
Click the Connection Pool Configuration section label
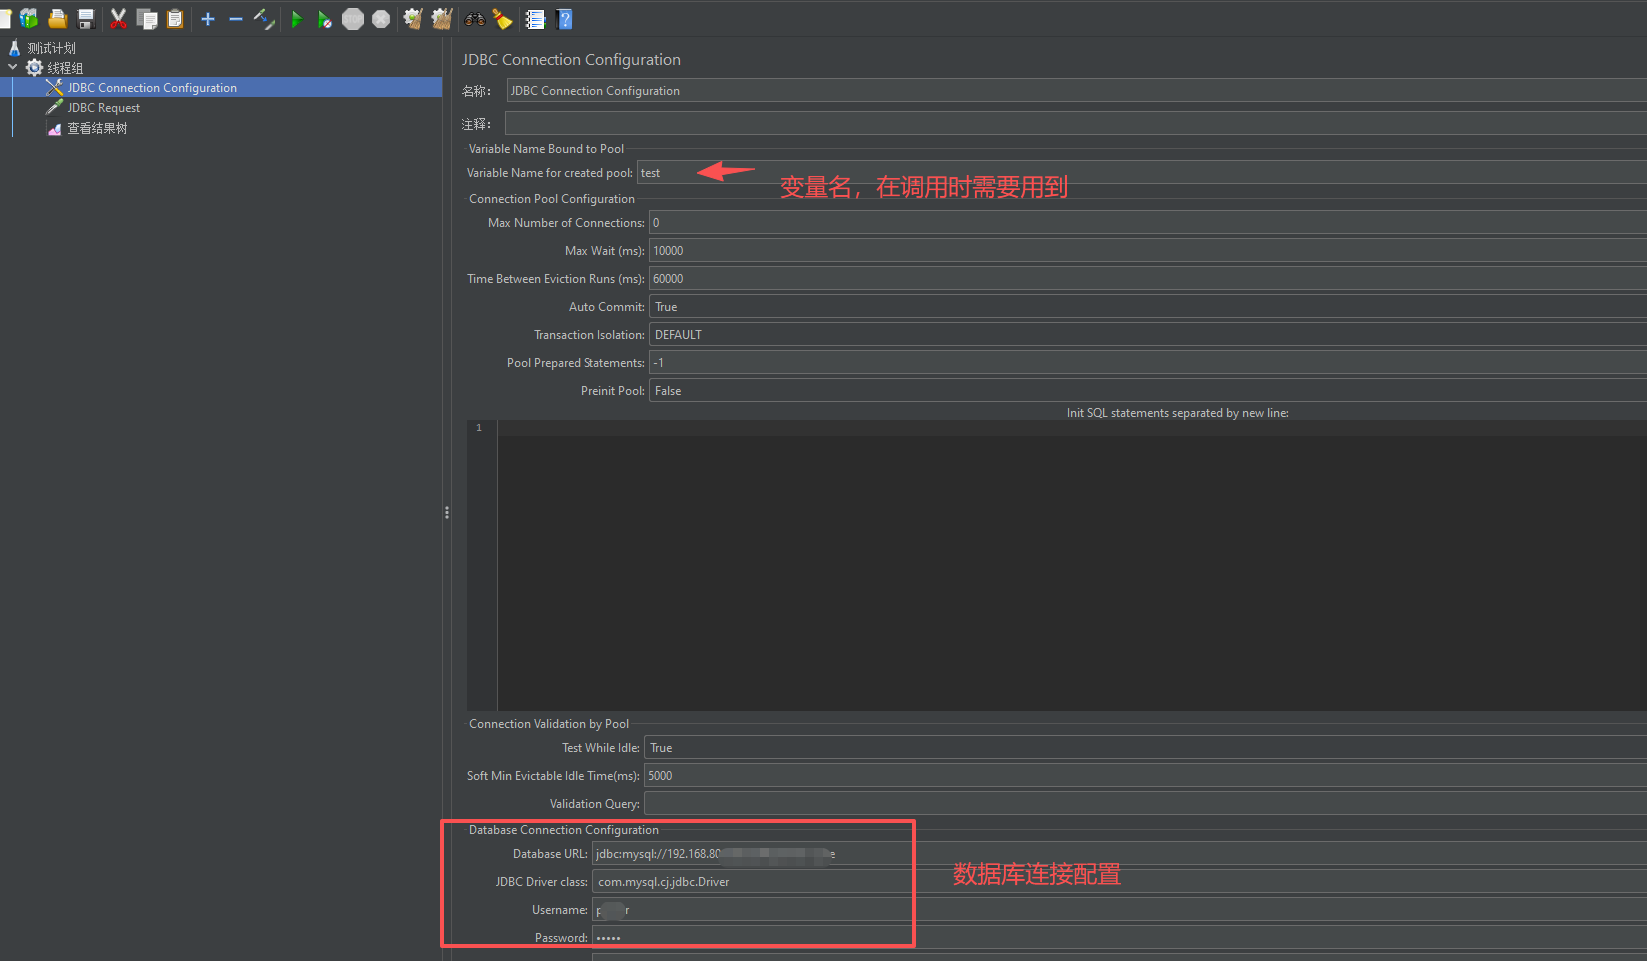point(552,199)
